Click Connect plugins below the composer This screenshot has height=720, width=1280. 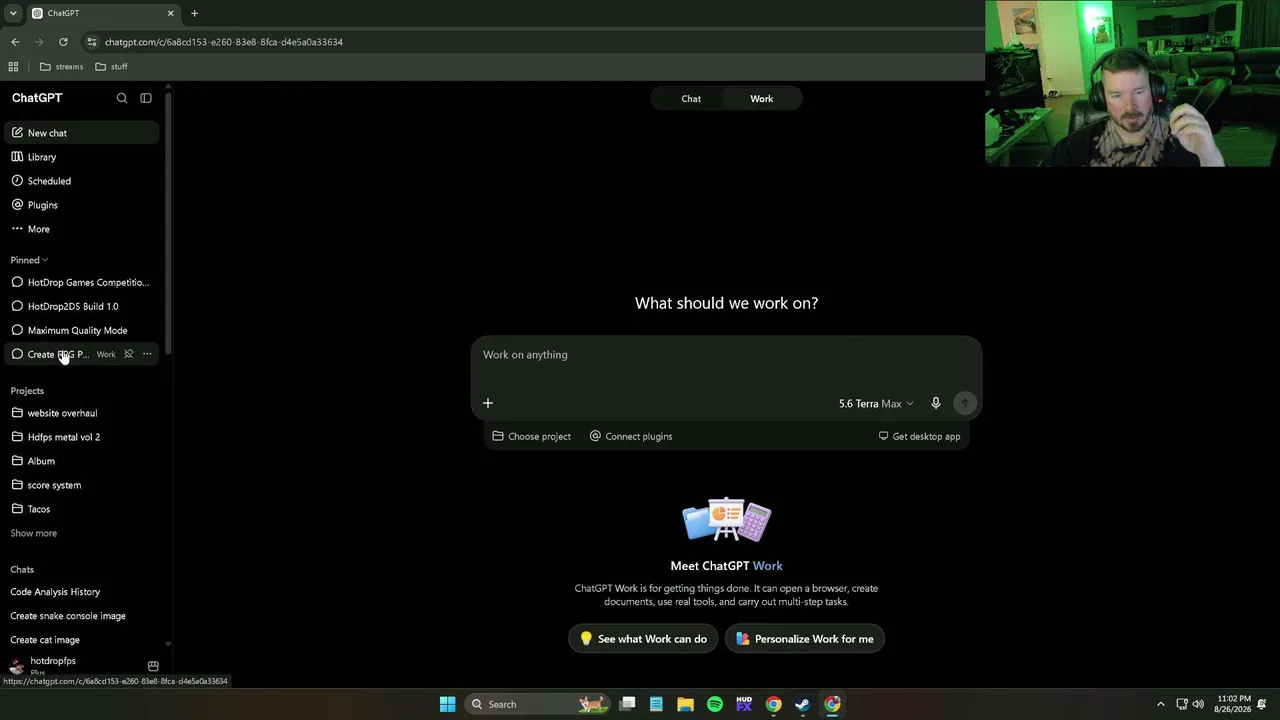coord(631,436)
